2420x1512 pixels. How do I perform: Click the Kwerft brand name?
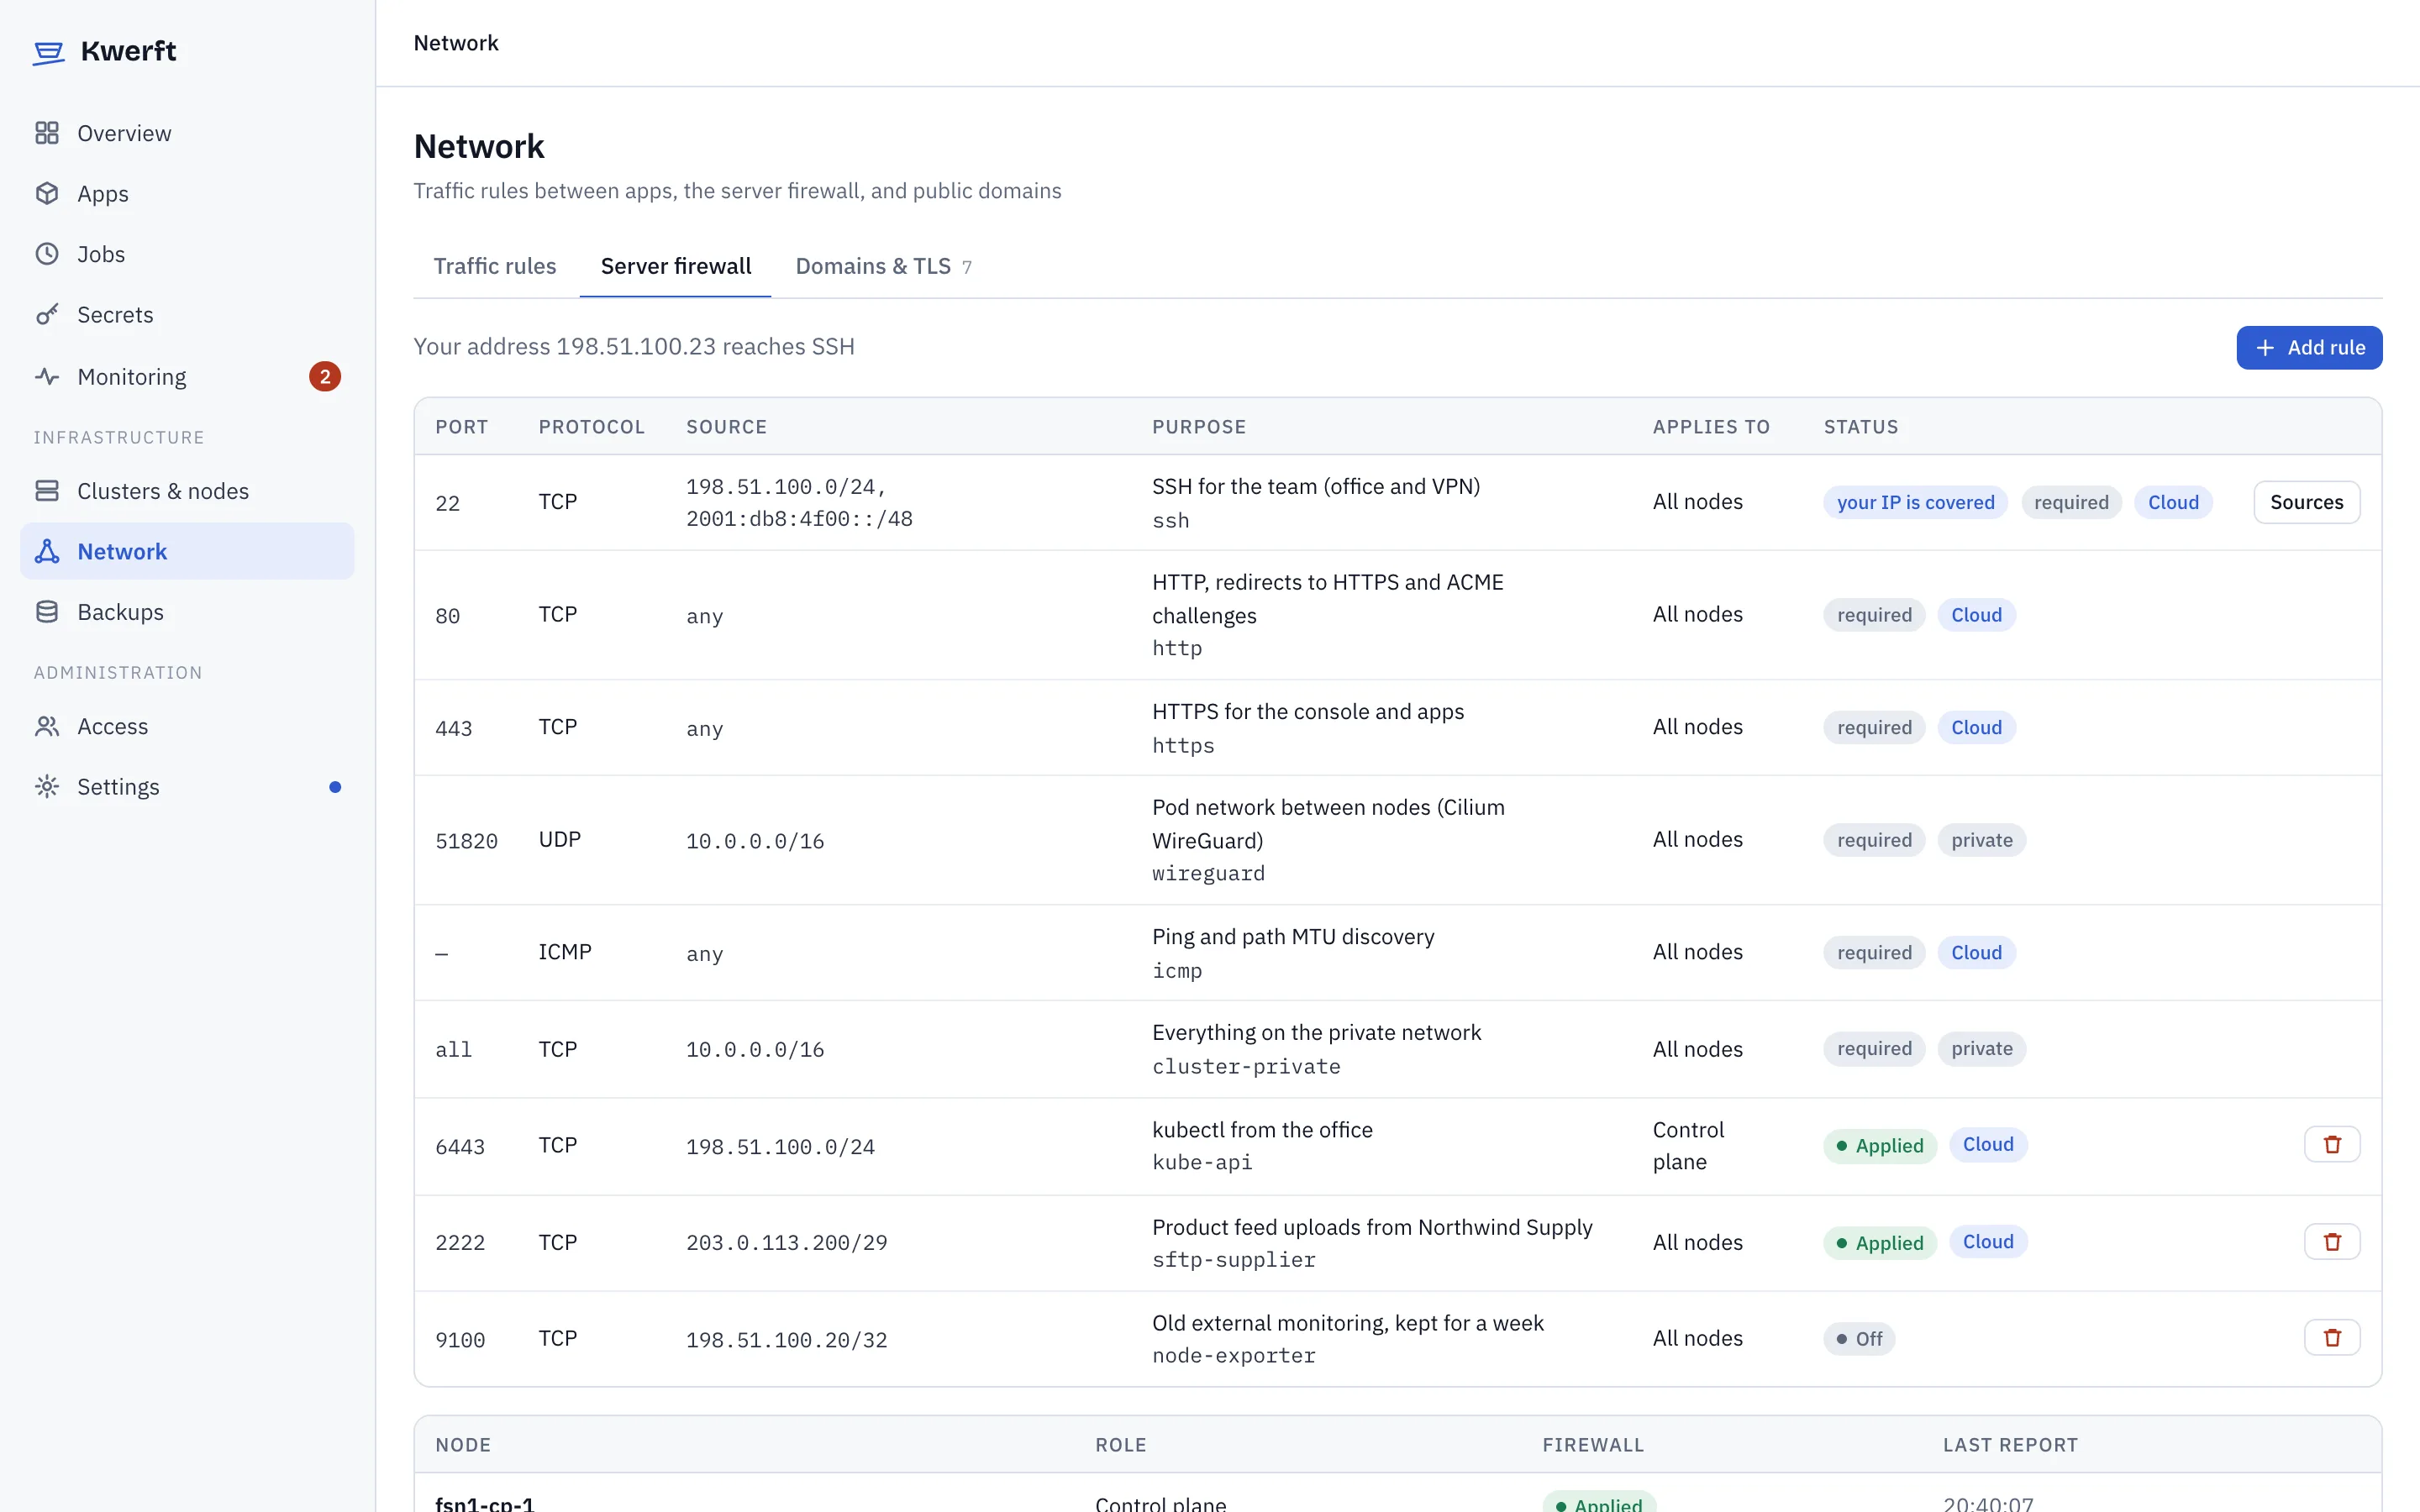point(128,51)
